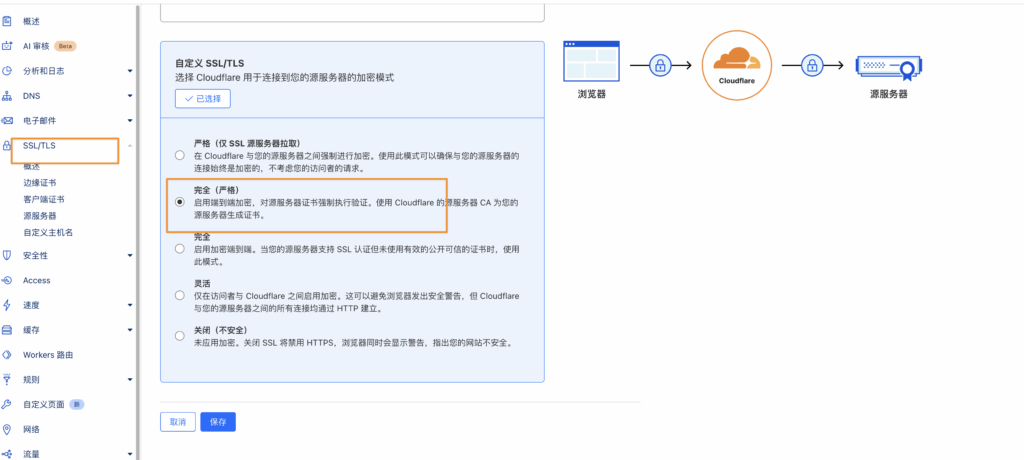Open the 自定义页面 menu item
Screen dimensions: 1024x460
point(44,404)
